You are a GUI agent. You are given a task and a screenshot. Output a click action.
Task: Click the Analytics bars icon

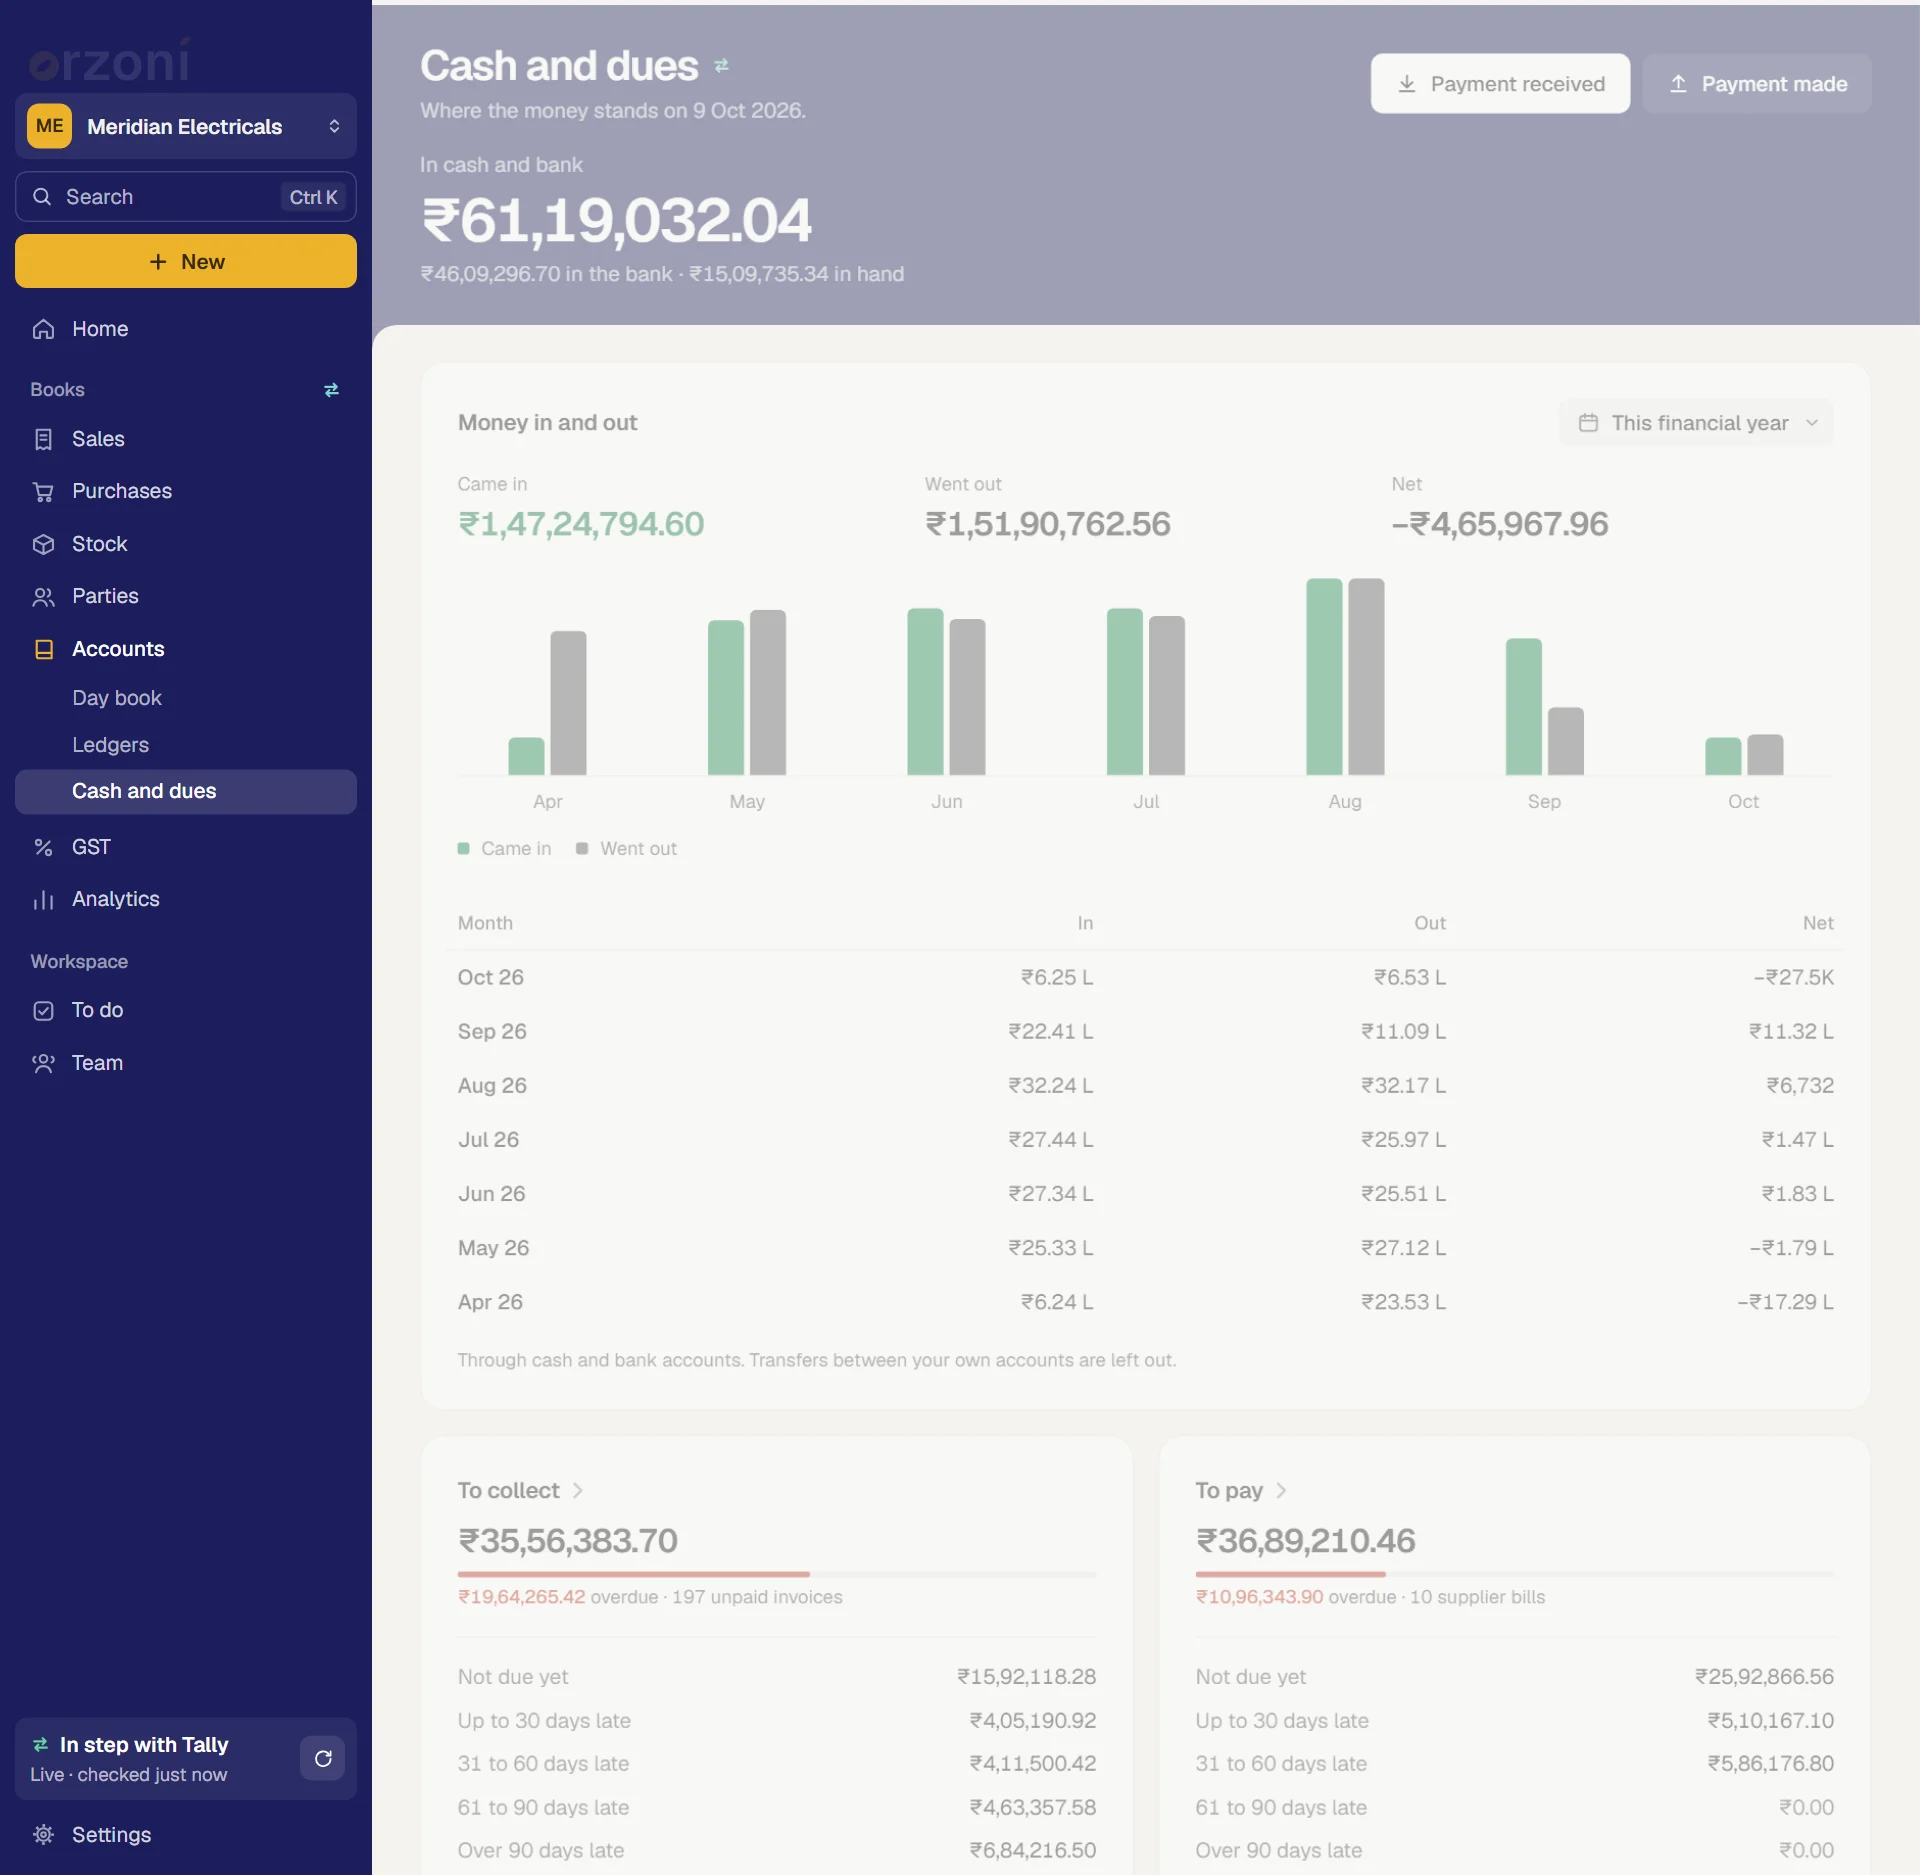click(x=43, y=899)
